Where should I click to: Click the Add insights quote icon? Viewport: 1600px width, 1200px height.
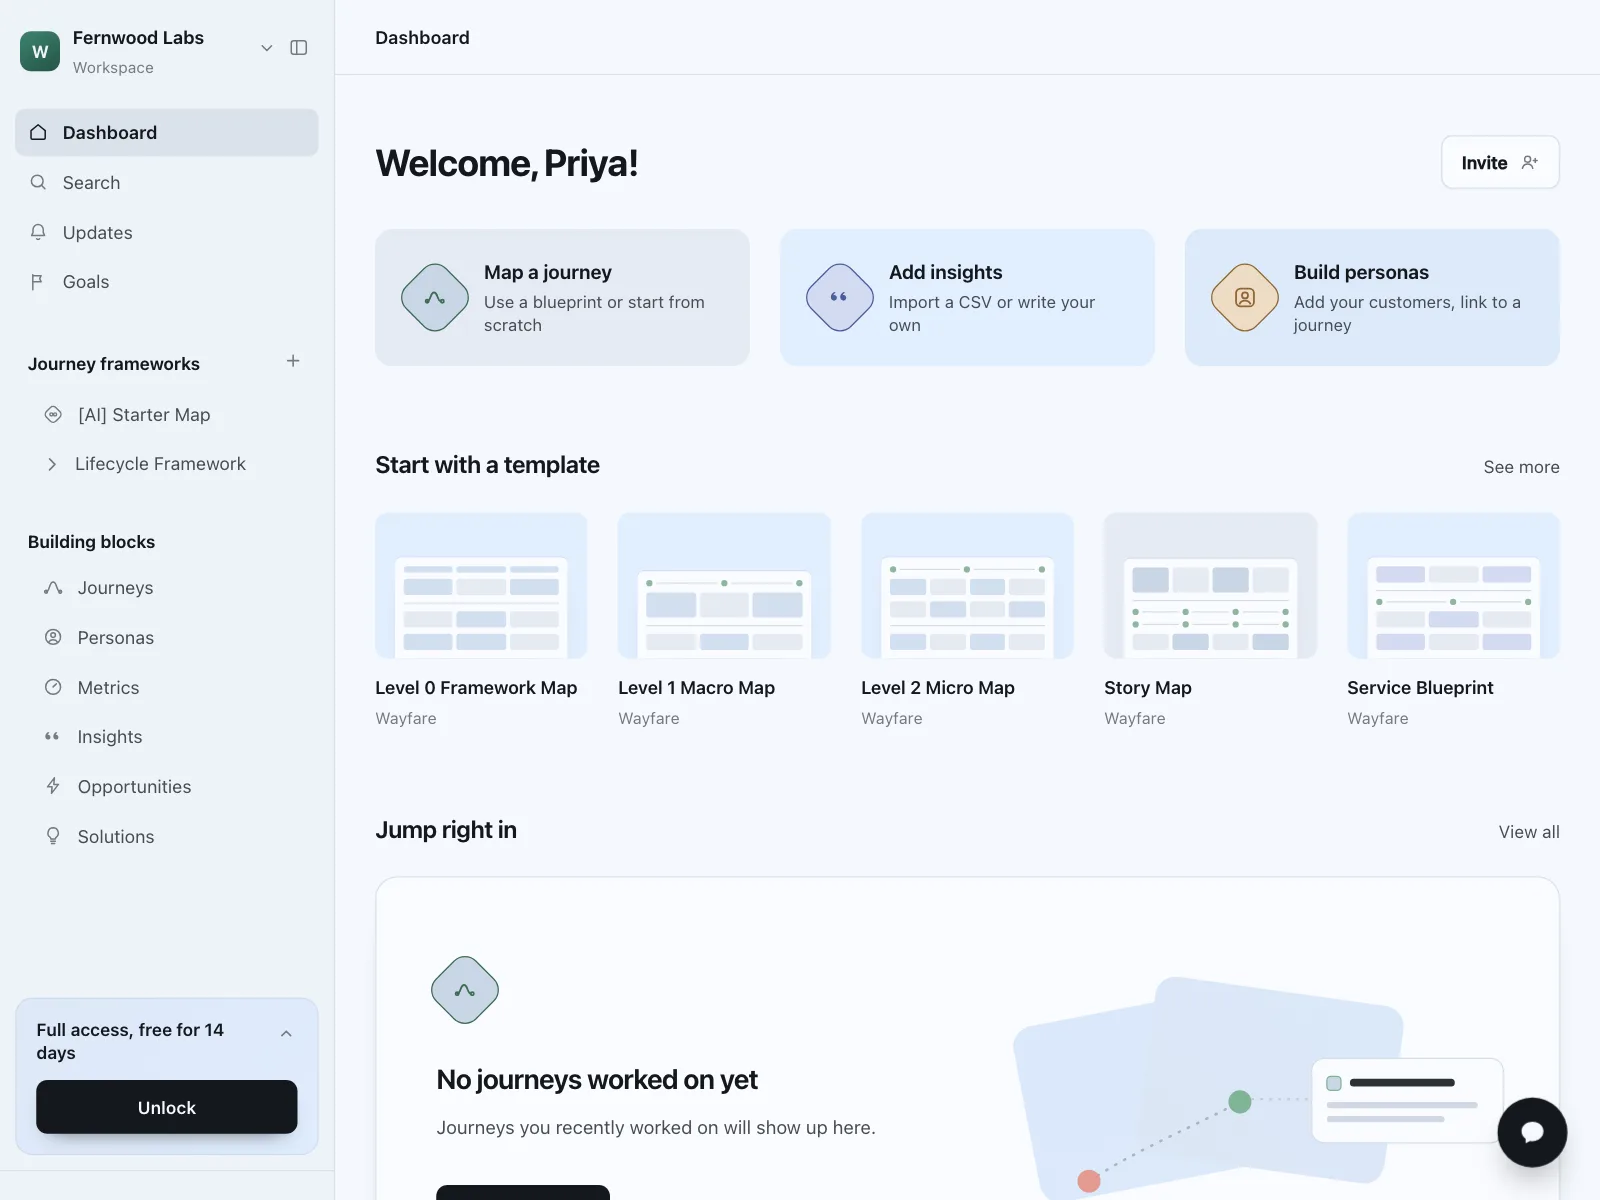pos(840,298)
